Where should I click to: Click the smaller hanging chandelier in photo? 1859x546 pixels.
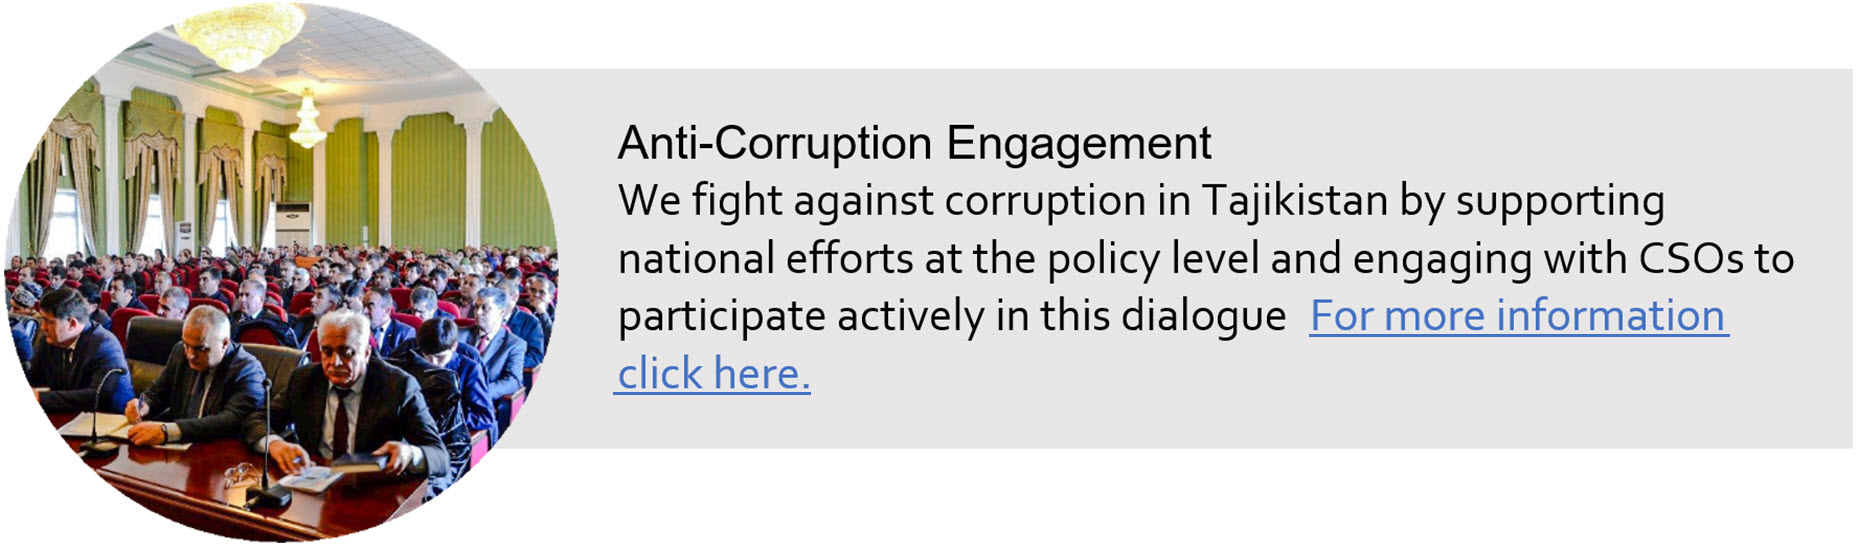click(307, 121)
